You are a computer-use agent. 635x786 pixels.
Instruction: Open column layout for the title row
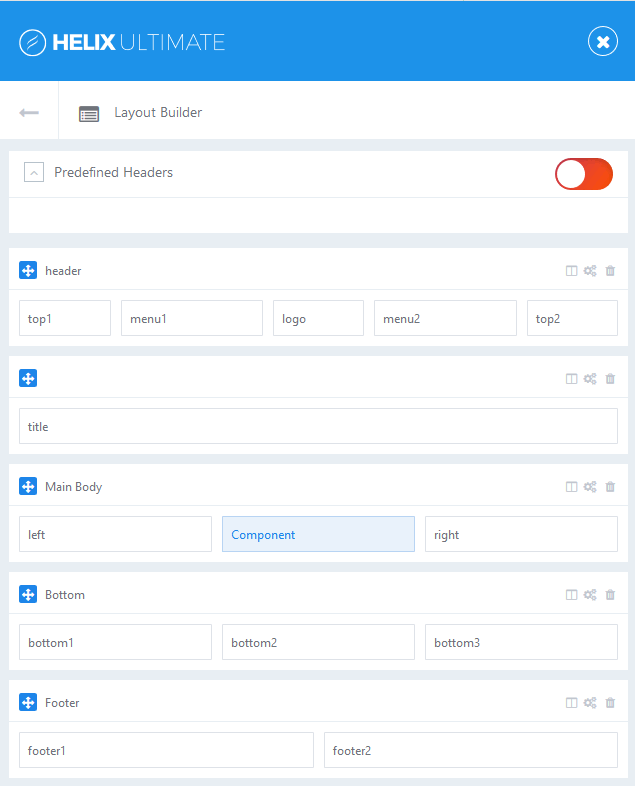click(x=571, y=379)
